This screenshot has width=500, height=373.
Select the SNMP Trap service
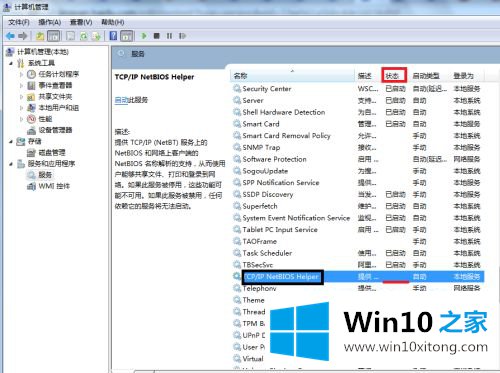click(x=358, y=147)
